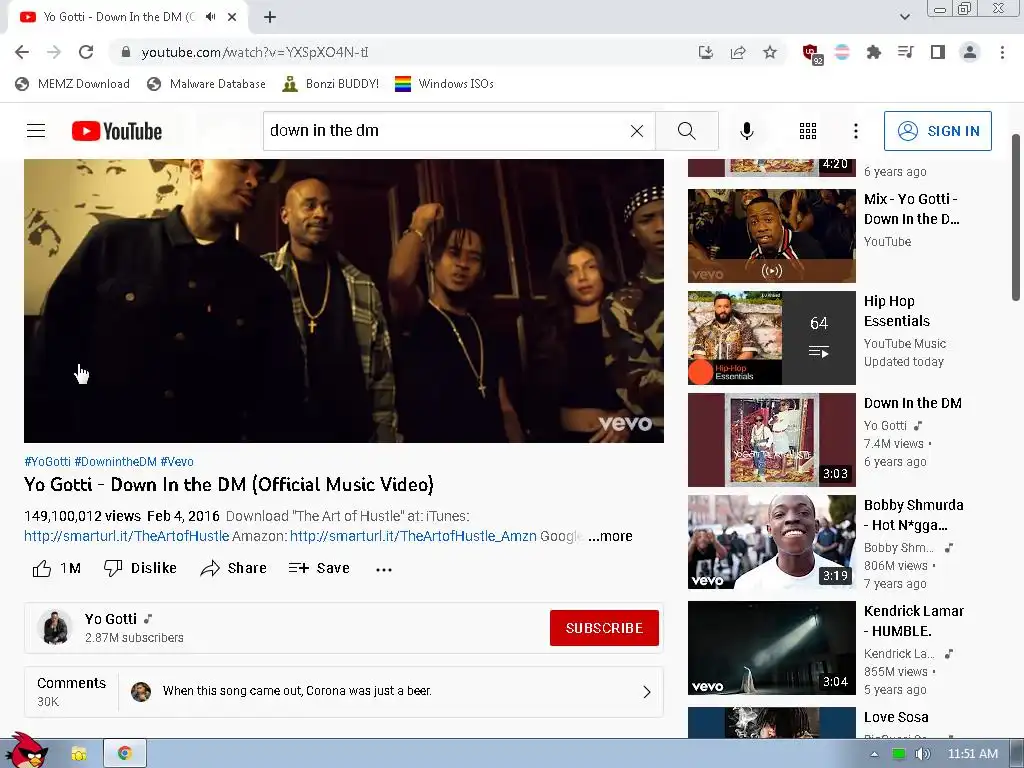Click the 11:51 AM taskbar clock

click(x=972, y=754)
